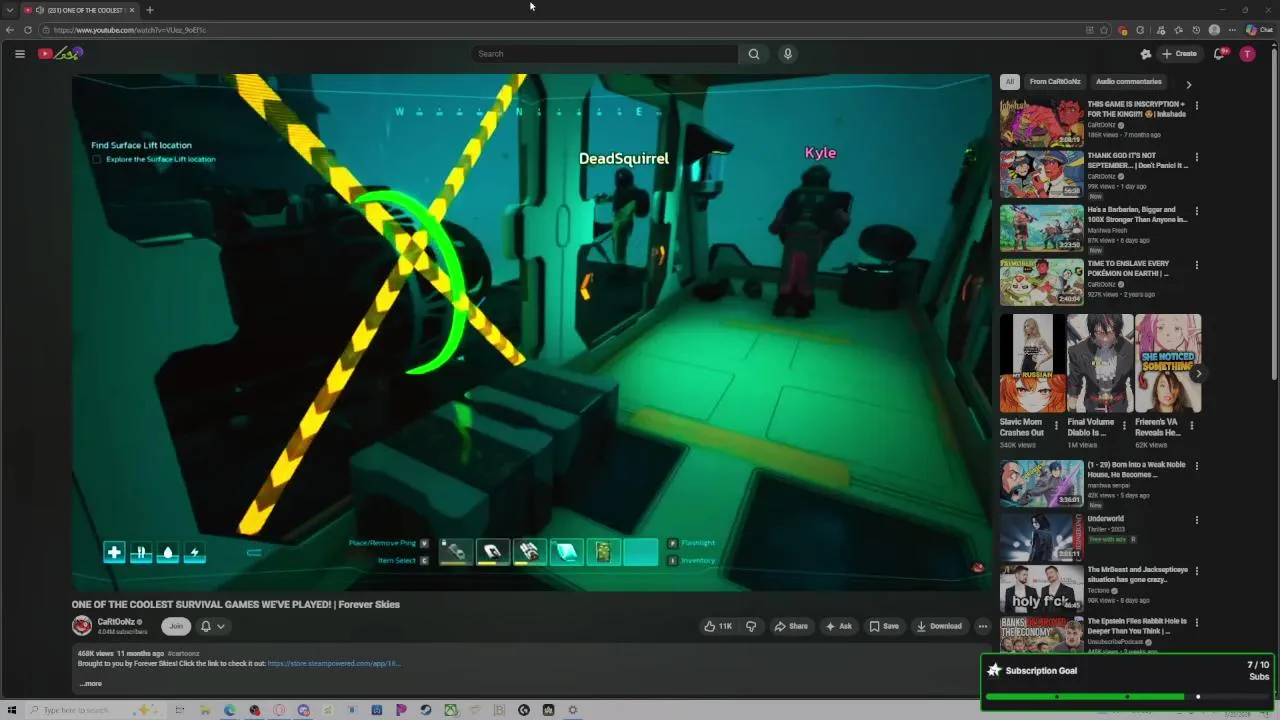Image resolution: width=1280 pixels, height=720 pixels.
Task: Download the video
Action: click(939, 626)
